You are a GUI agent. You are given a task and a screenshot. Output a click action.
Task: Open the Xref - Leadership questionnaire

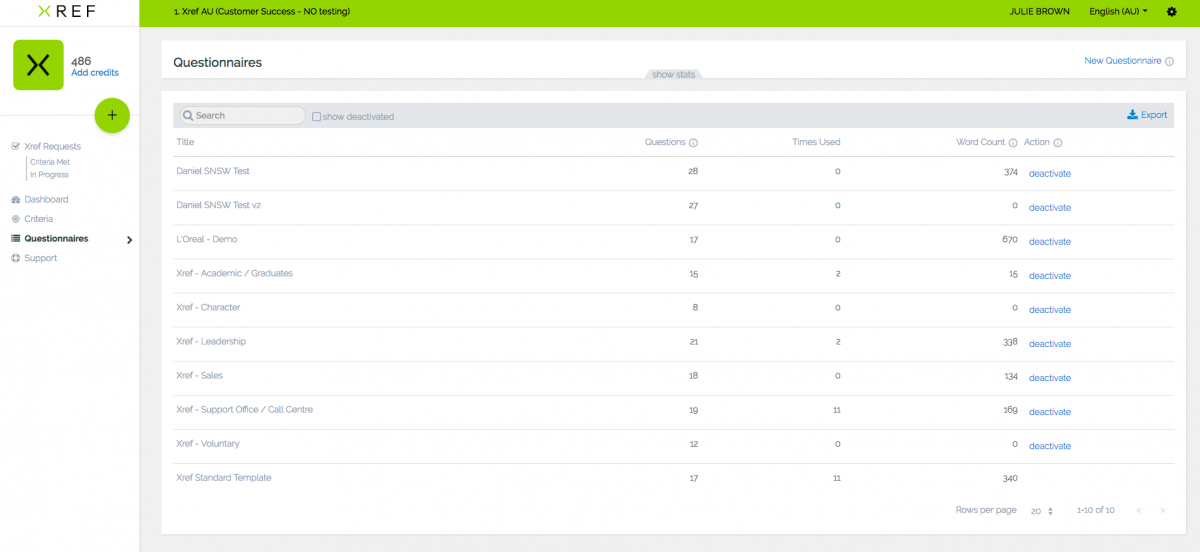(211, 342)
